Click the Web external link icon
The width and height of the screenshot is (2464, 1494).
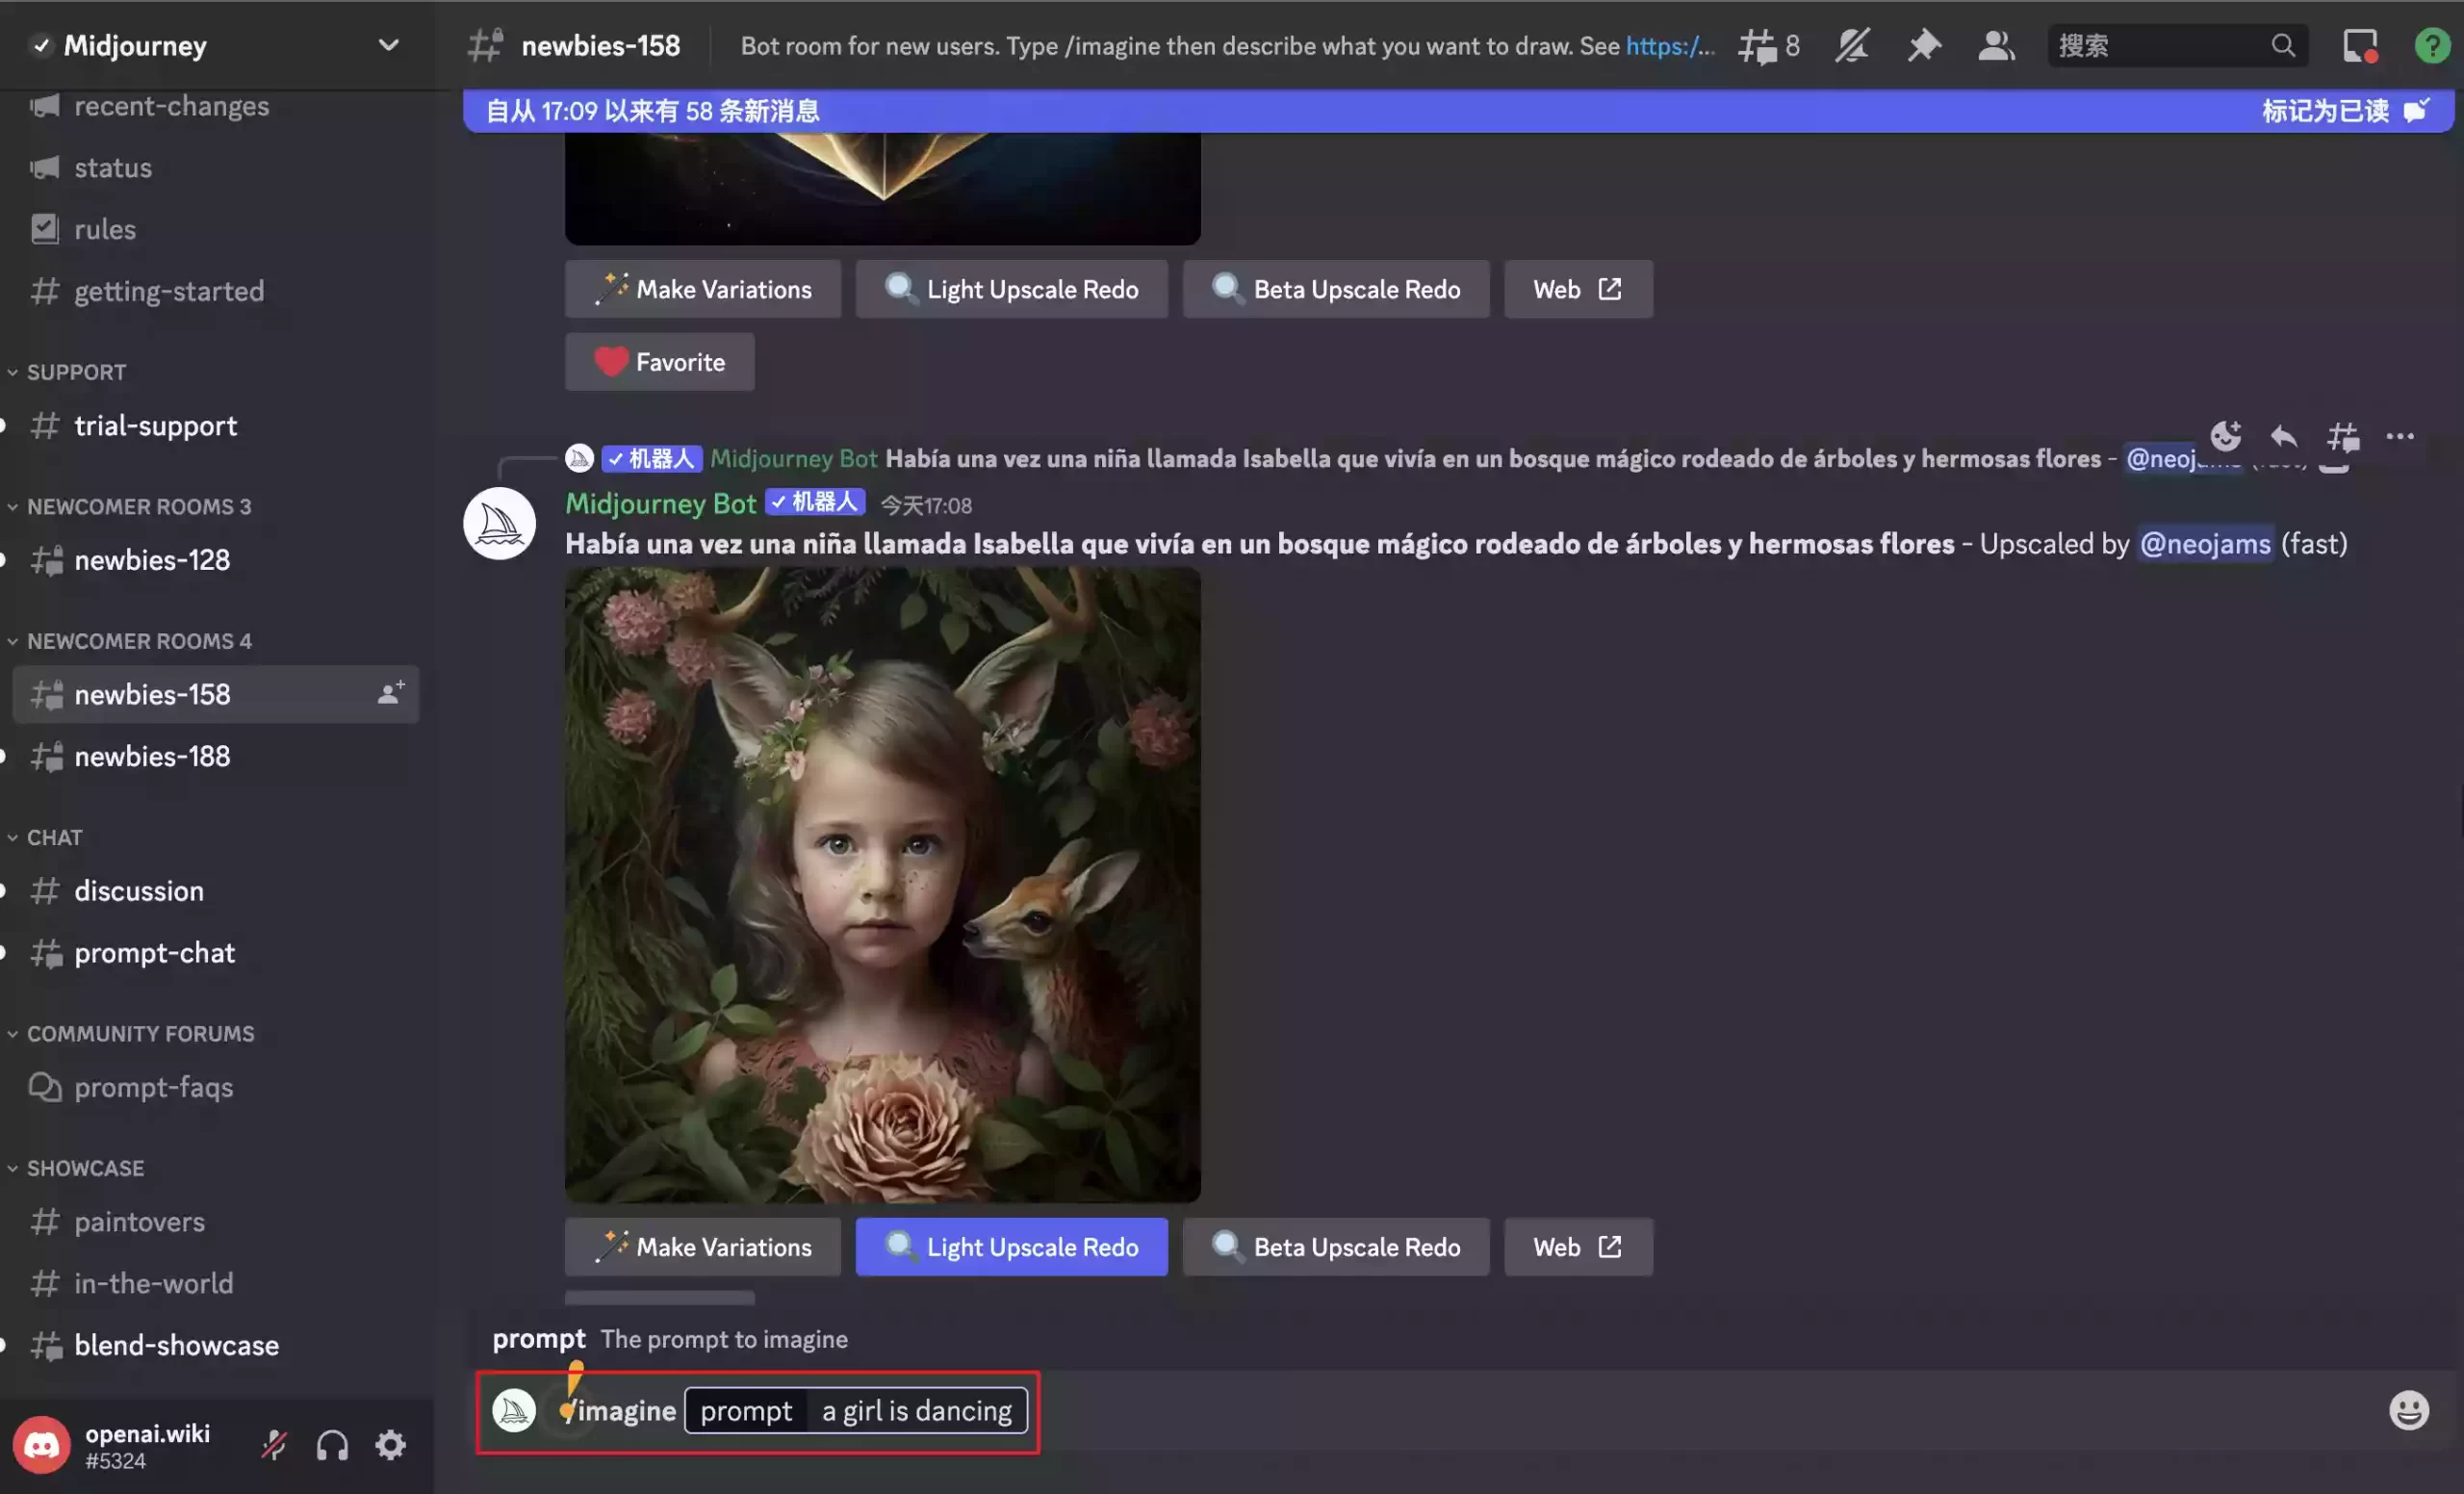point(1610,1246)
